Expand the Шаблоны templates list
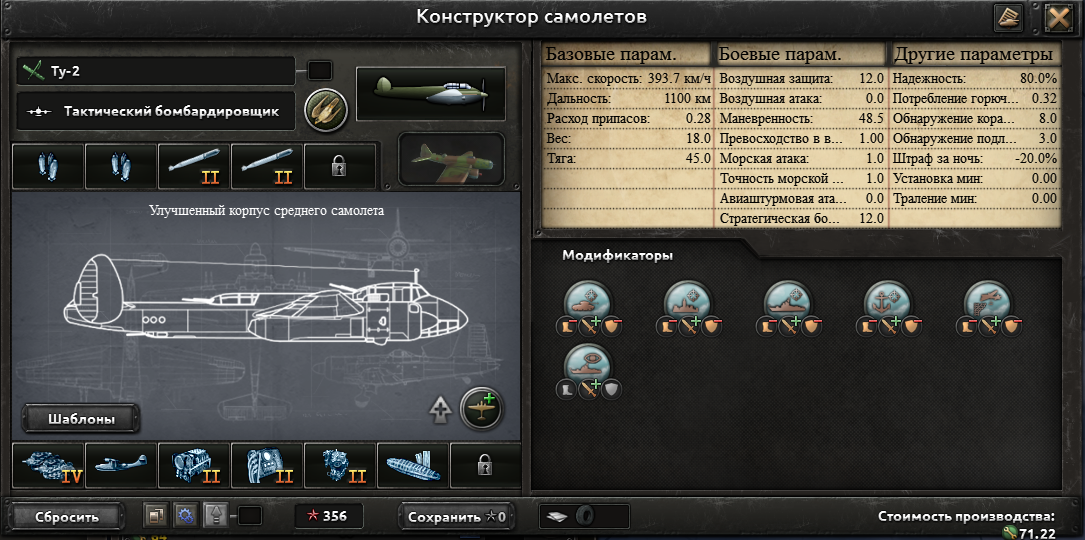Image resolution: width=1085 pixels, height=540 pixels. (x=81, y=419)
